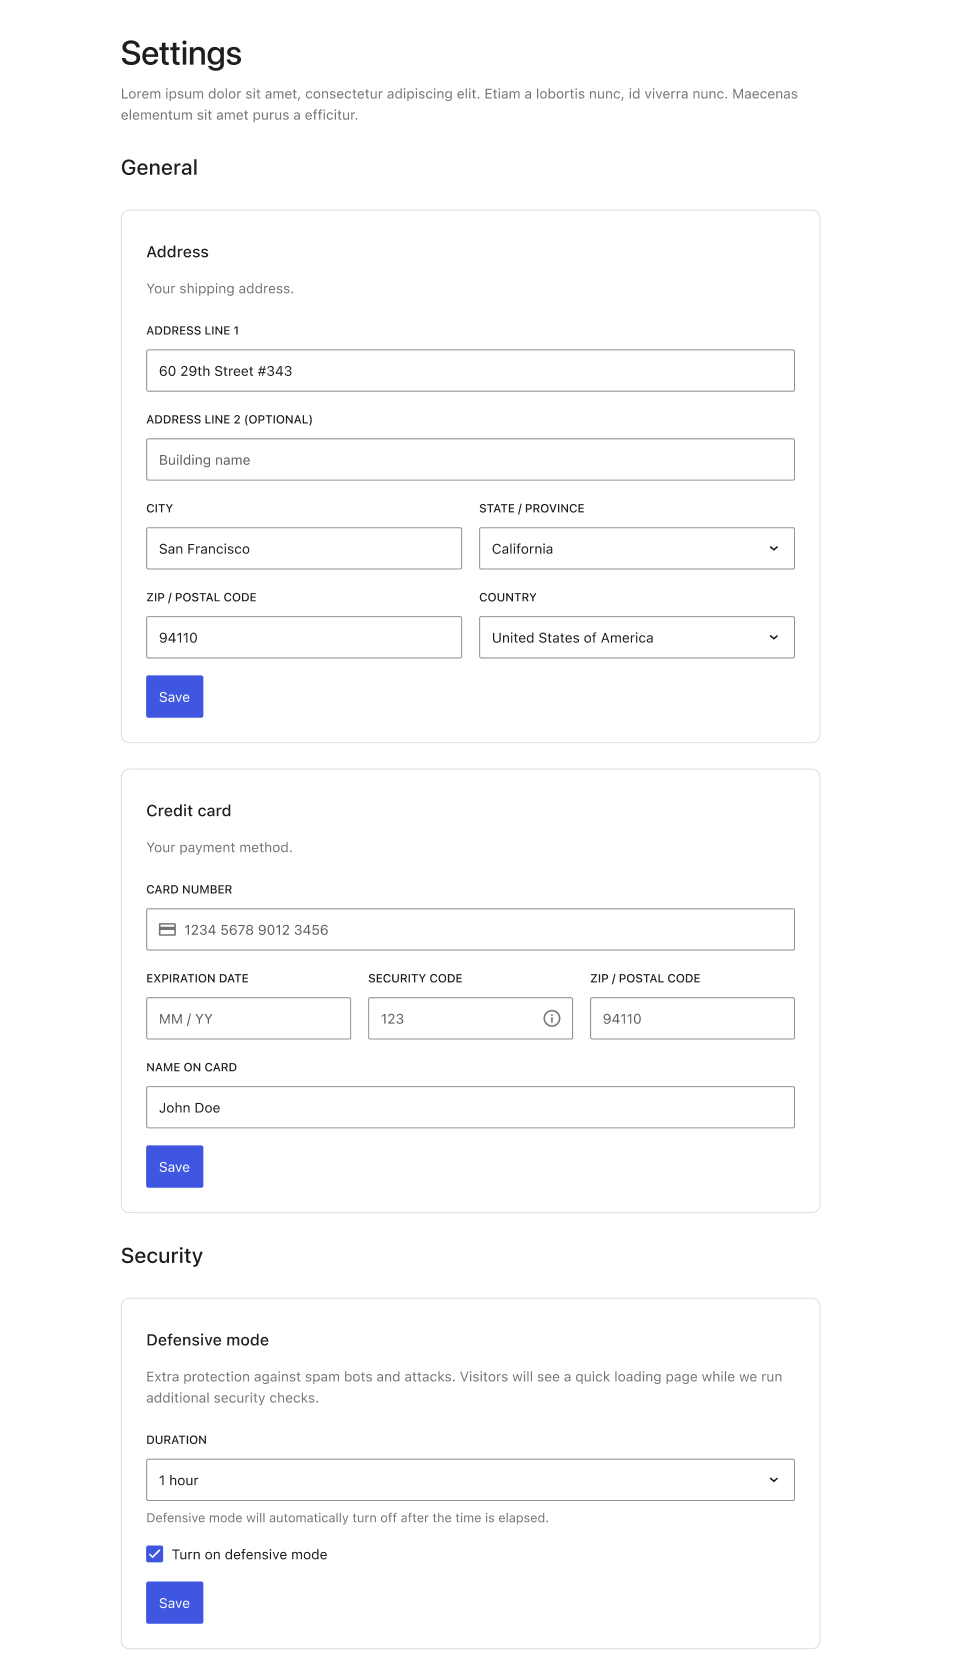Click the State / Province dropdown chevron

(774, 548)
